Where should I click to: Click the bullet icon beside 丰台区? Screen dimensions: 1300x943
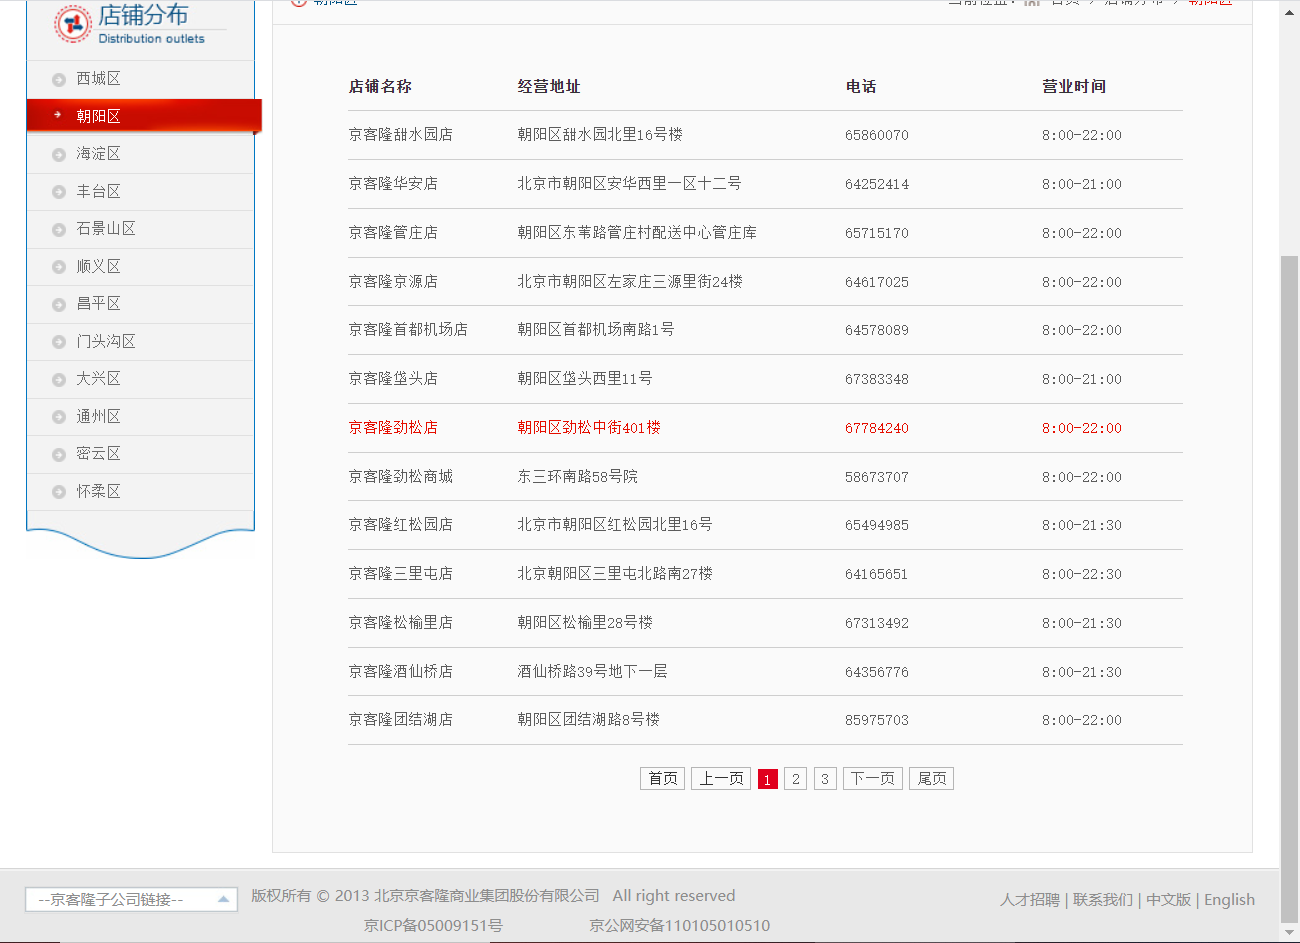pyautogui.click(x=59, y=192)
